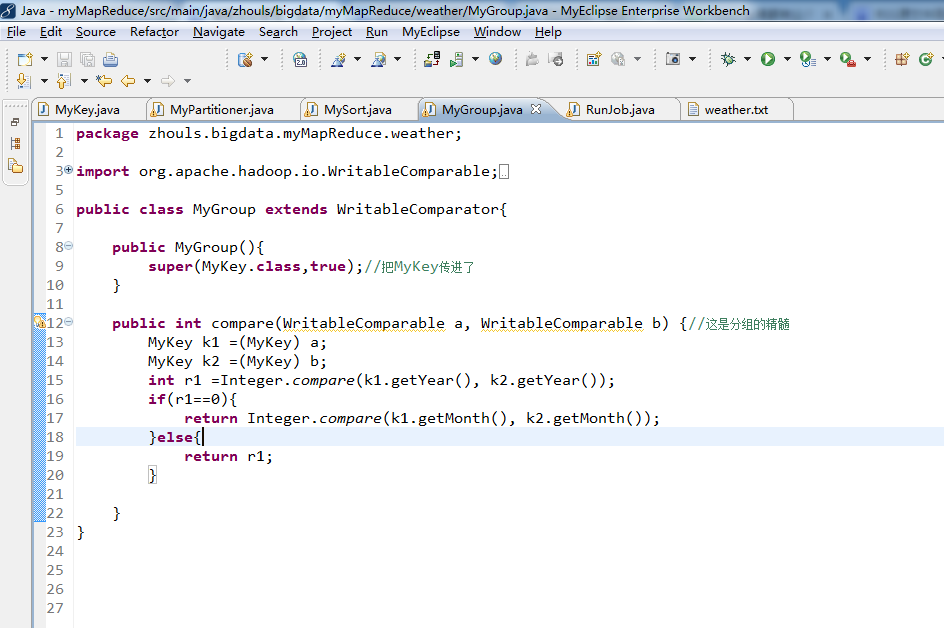The width and height of the screenshot is (944, 628).
Task: Open dropdown next to New wizard icon
Action: (x=44, y=59)
